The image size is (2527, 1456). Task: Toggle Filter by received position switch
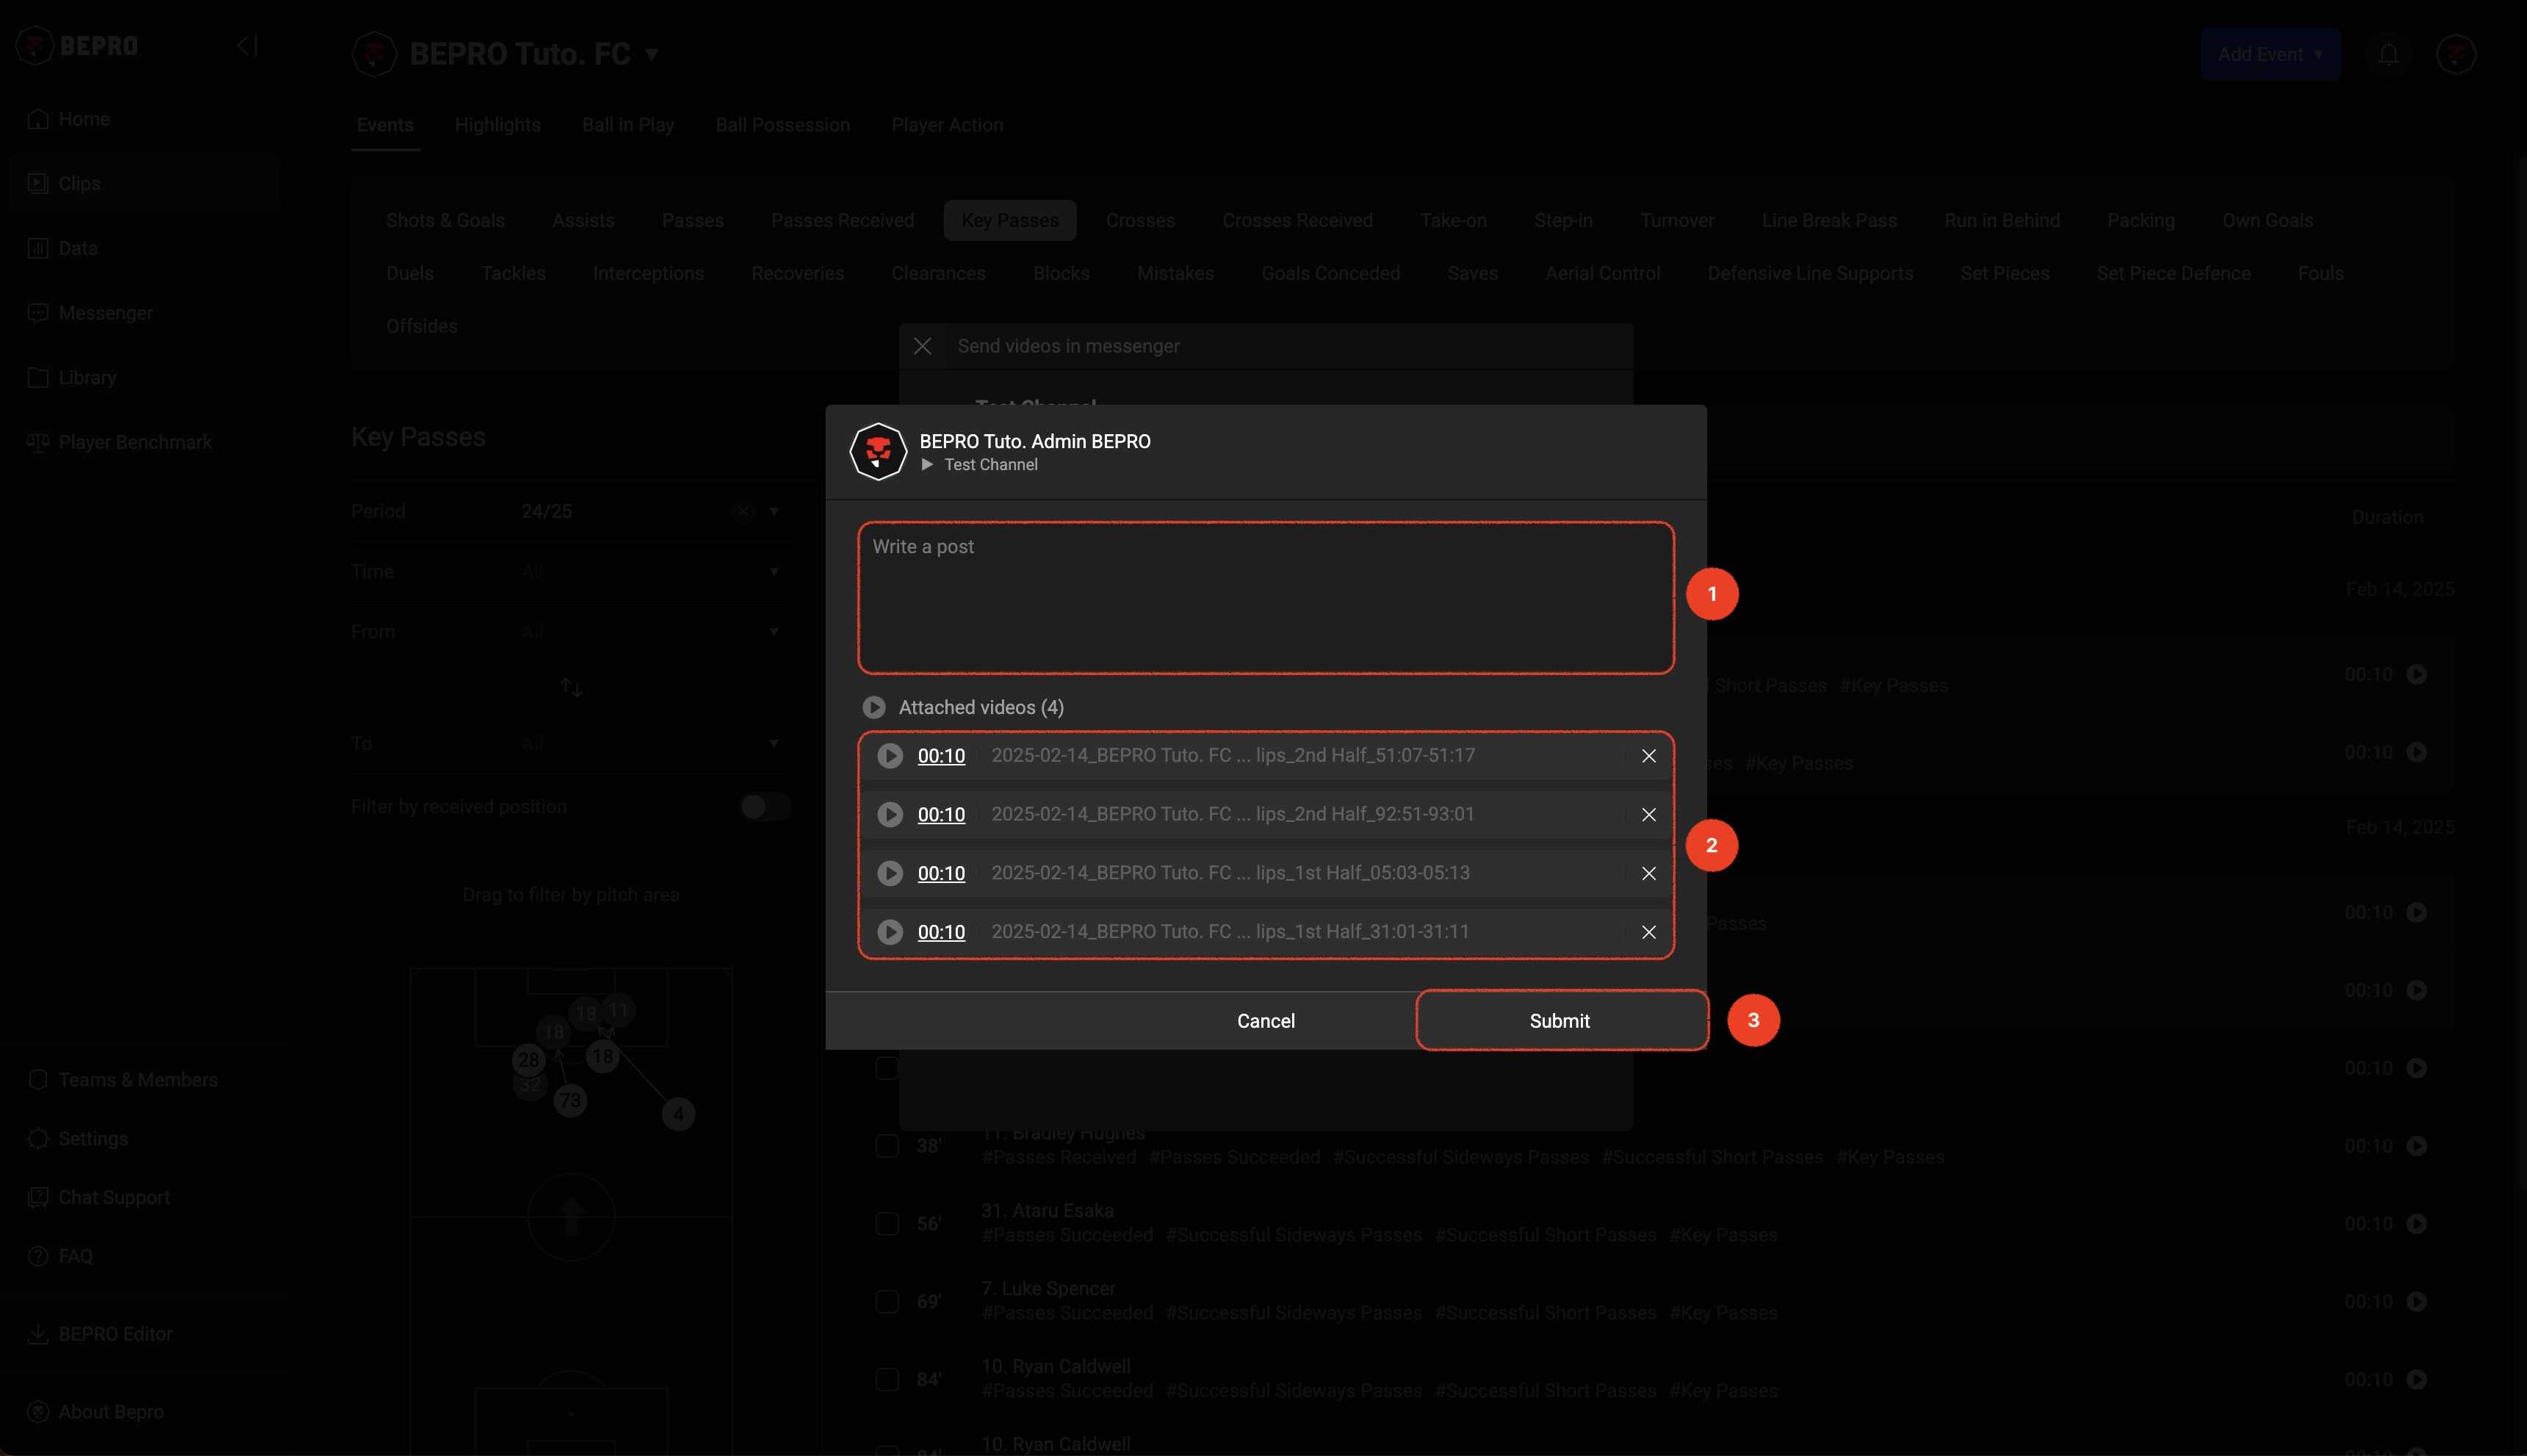tap(765, 807)
